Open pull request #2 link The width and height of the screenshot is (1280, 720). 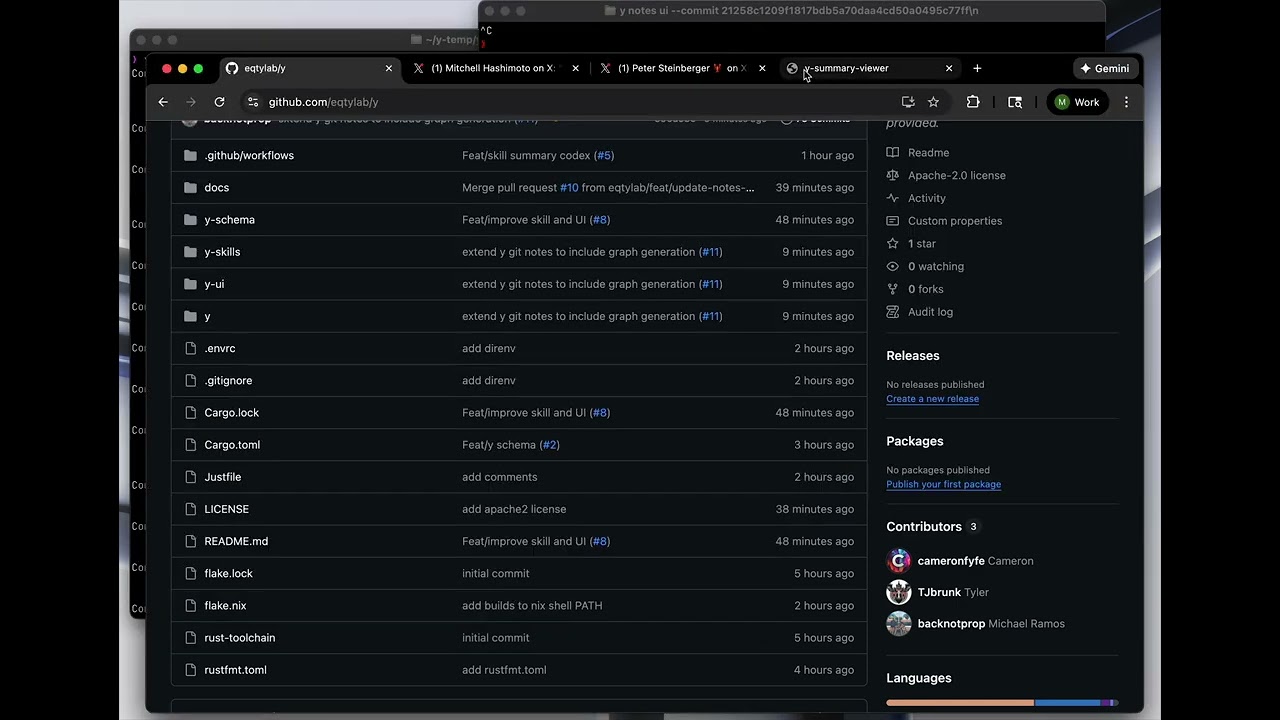549,445
